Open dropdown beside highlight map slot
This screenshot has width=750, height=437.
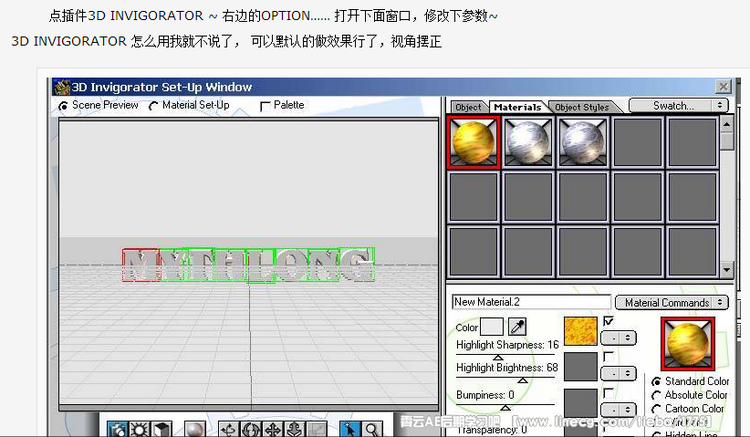click(x=618, y=373)
